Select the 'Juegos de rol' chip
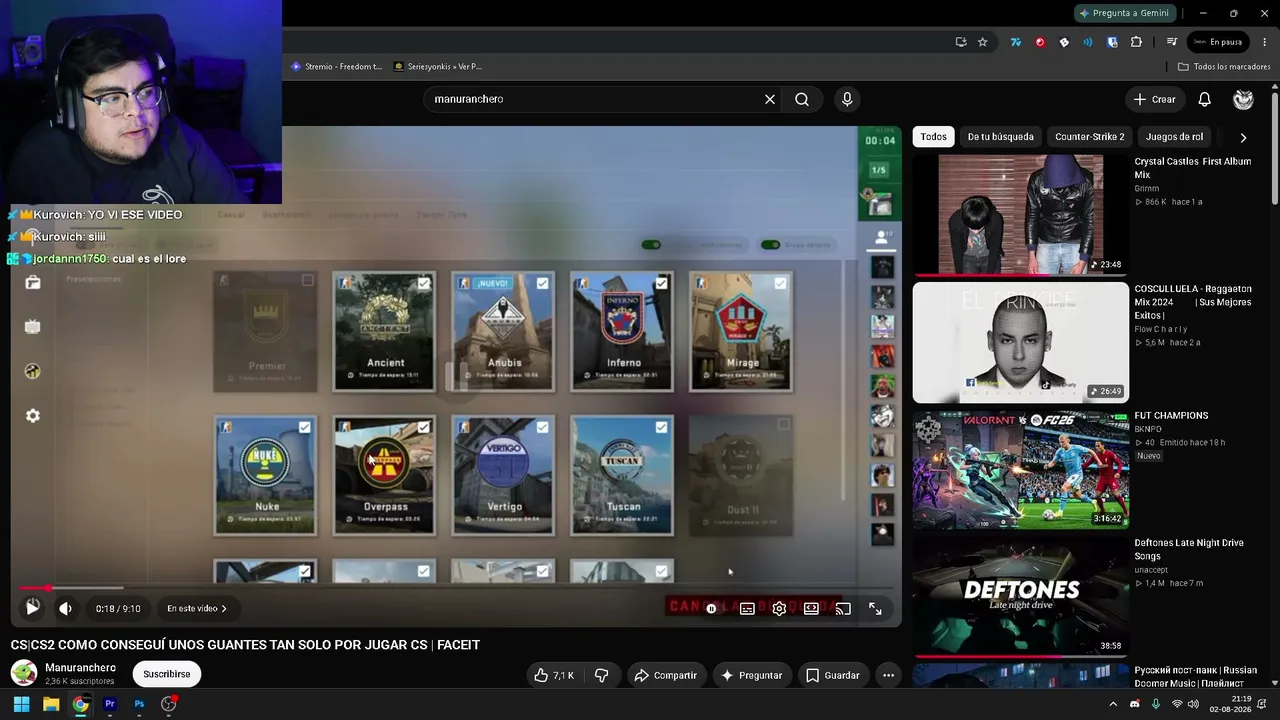The height and width of the screenshot is (720, 1280). (x=1175, y=137)
